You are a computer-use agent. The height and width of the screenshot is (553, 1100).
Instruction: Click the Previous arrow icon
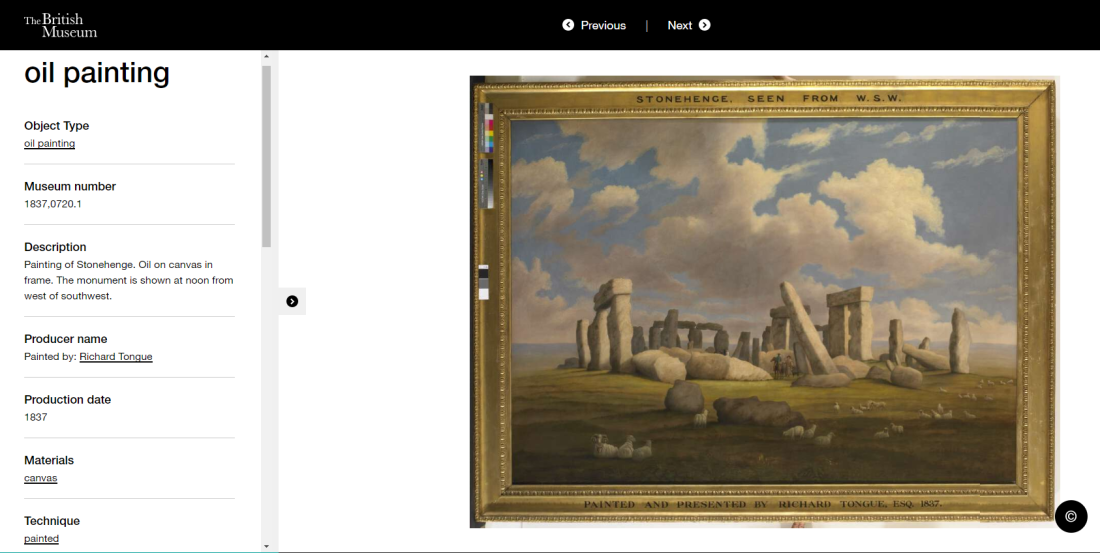pyautogui.click(x=568, y=25)
